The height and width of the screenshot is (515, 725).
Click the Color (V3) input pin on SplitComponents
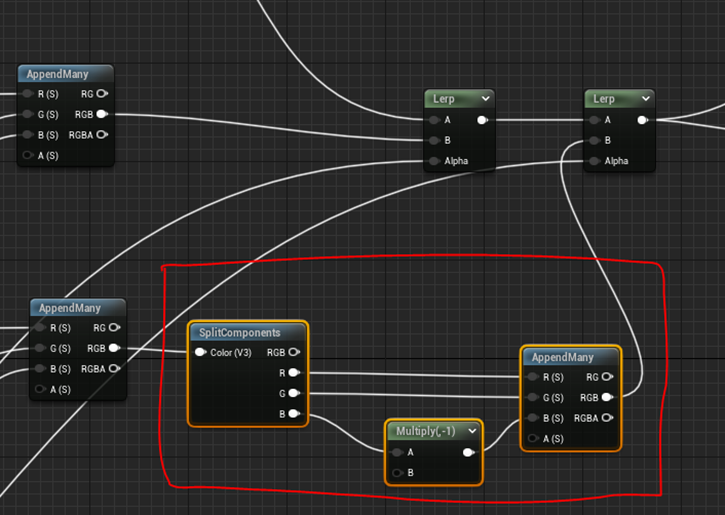click(x=200, y=352)
